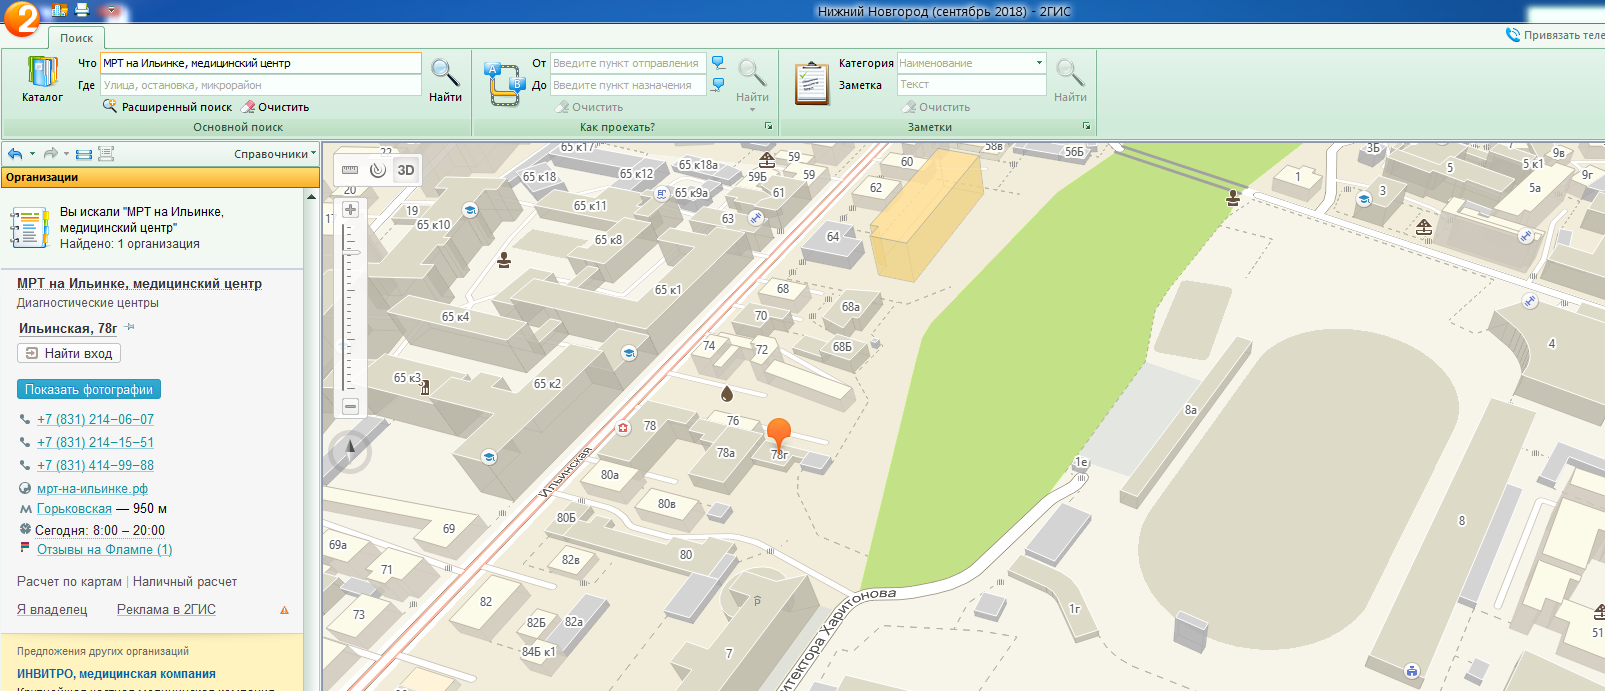Click phone number +7 (831) 414-99-88
The width and height of the screenshot is (1605, 691).
click(95, 465)
